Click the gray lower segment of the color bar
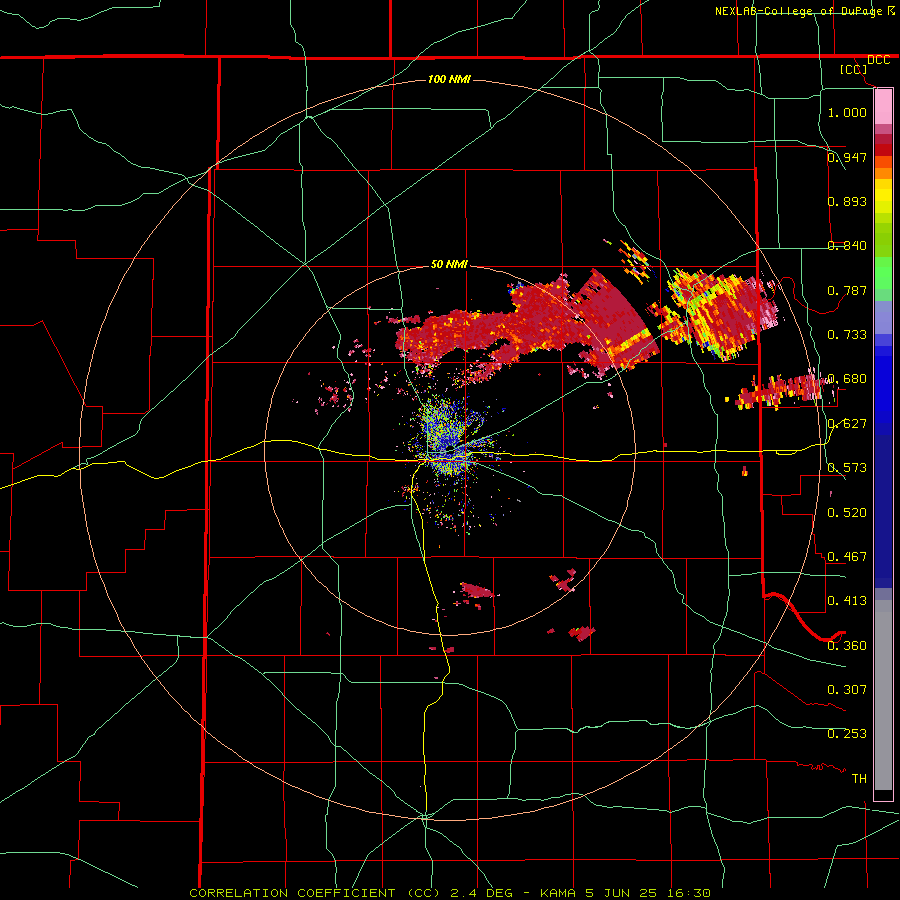 pyautogui.click(x=883, y=695)
